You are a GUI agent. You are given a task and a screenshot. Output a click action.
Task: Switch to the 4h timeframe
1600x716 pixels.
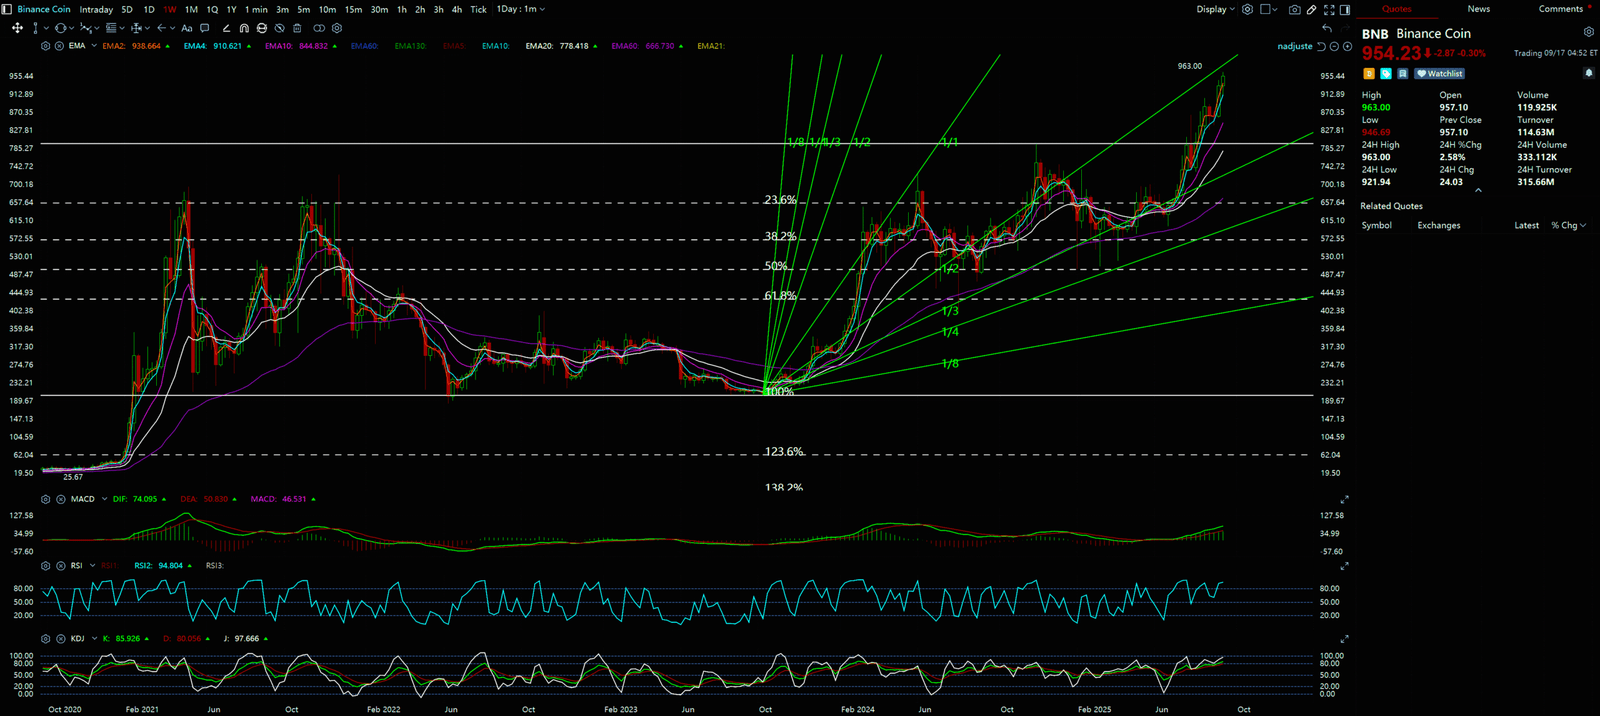457,9
